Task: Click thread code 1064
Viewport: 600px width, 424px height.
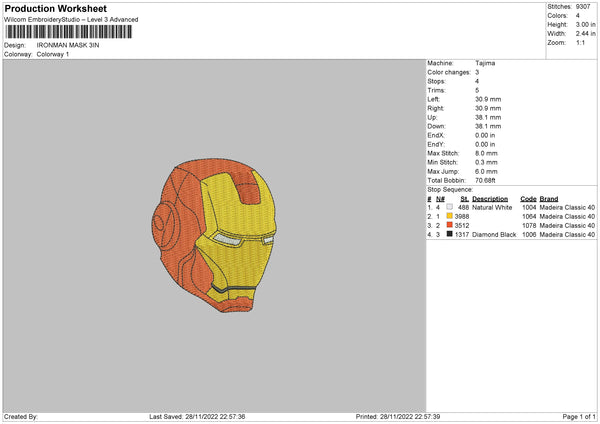Action: (x=529, y=217)
